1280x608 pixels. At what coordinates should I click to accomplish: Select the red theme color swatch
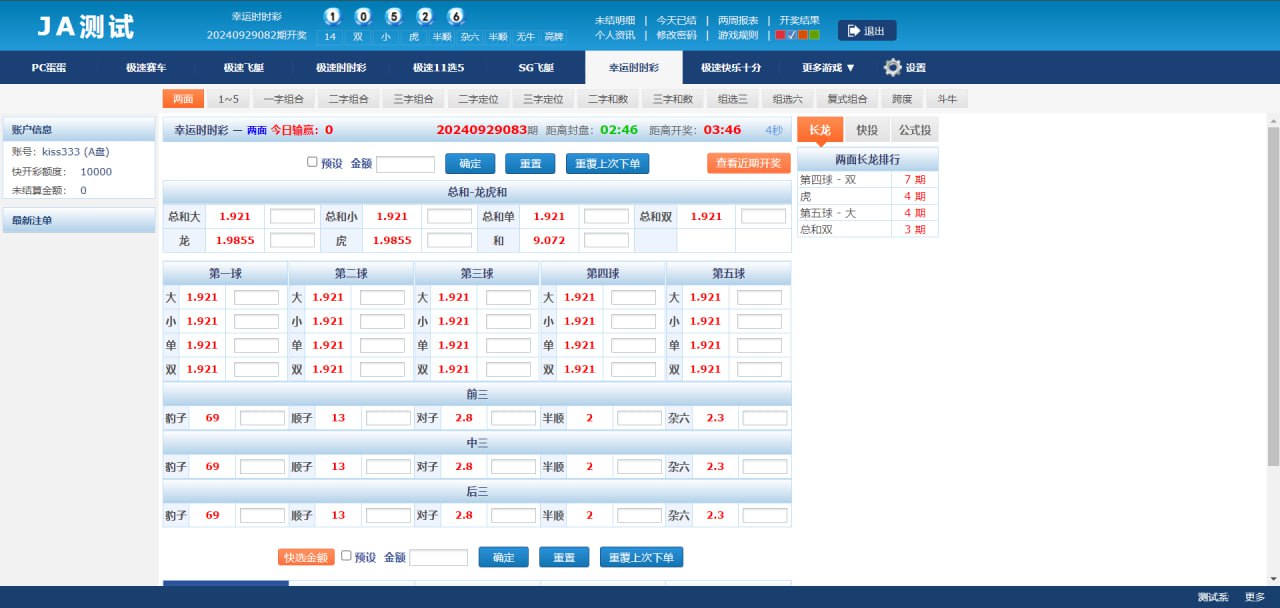click(780, 35)
